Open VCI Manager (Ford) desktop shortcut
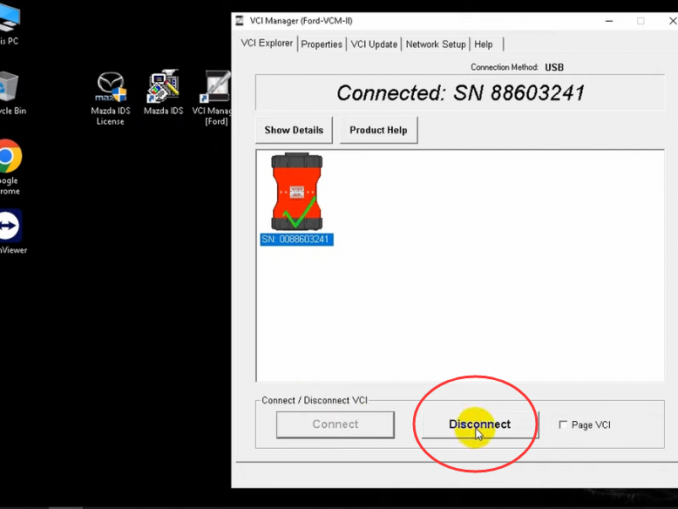Screen dimensions: 678x509 (214, 98)
